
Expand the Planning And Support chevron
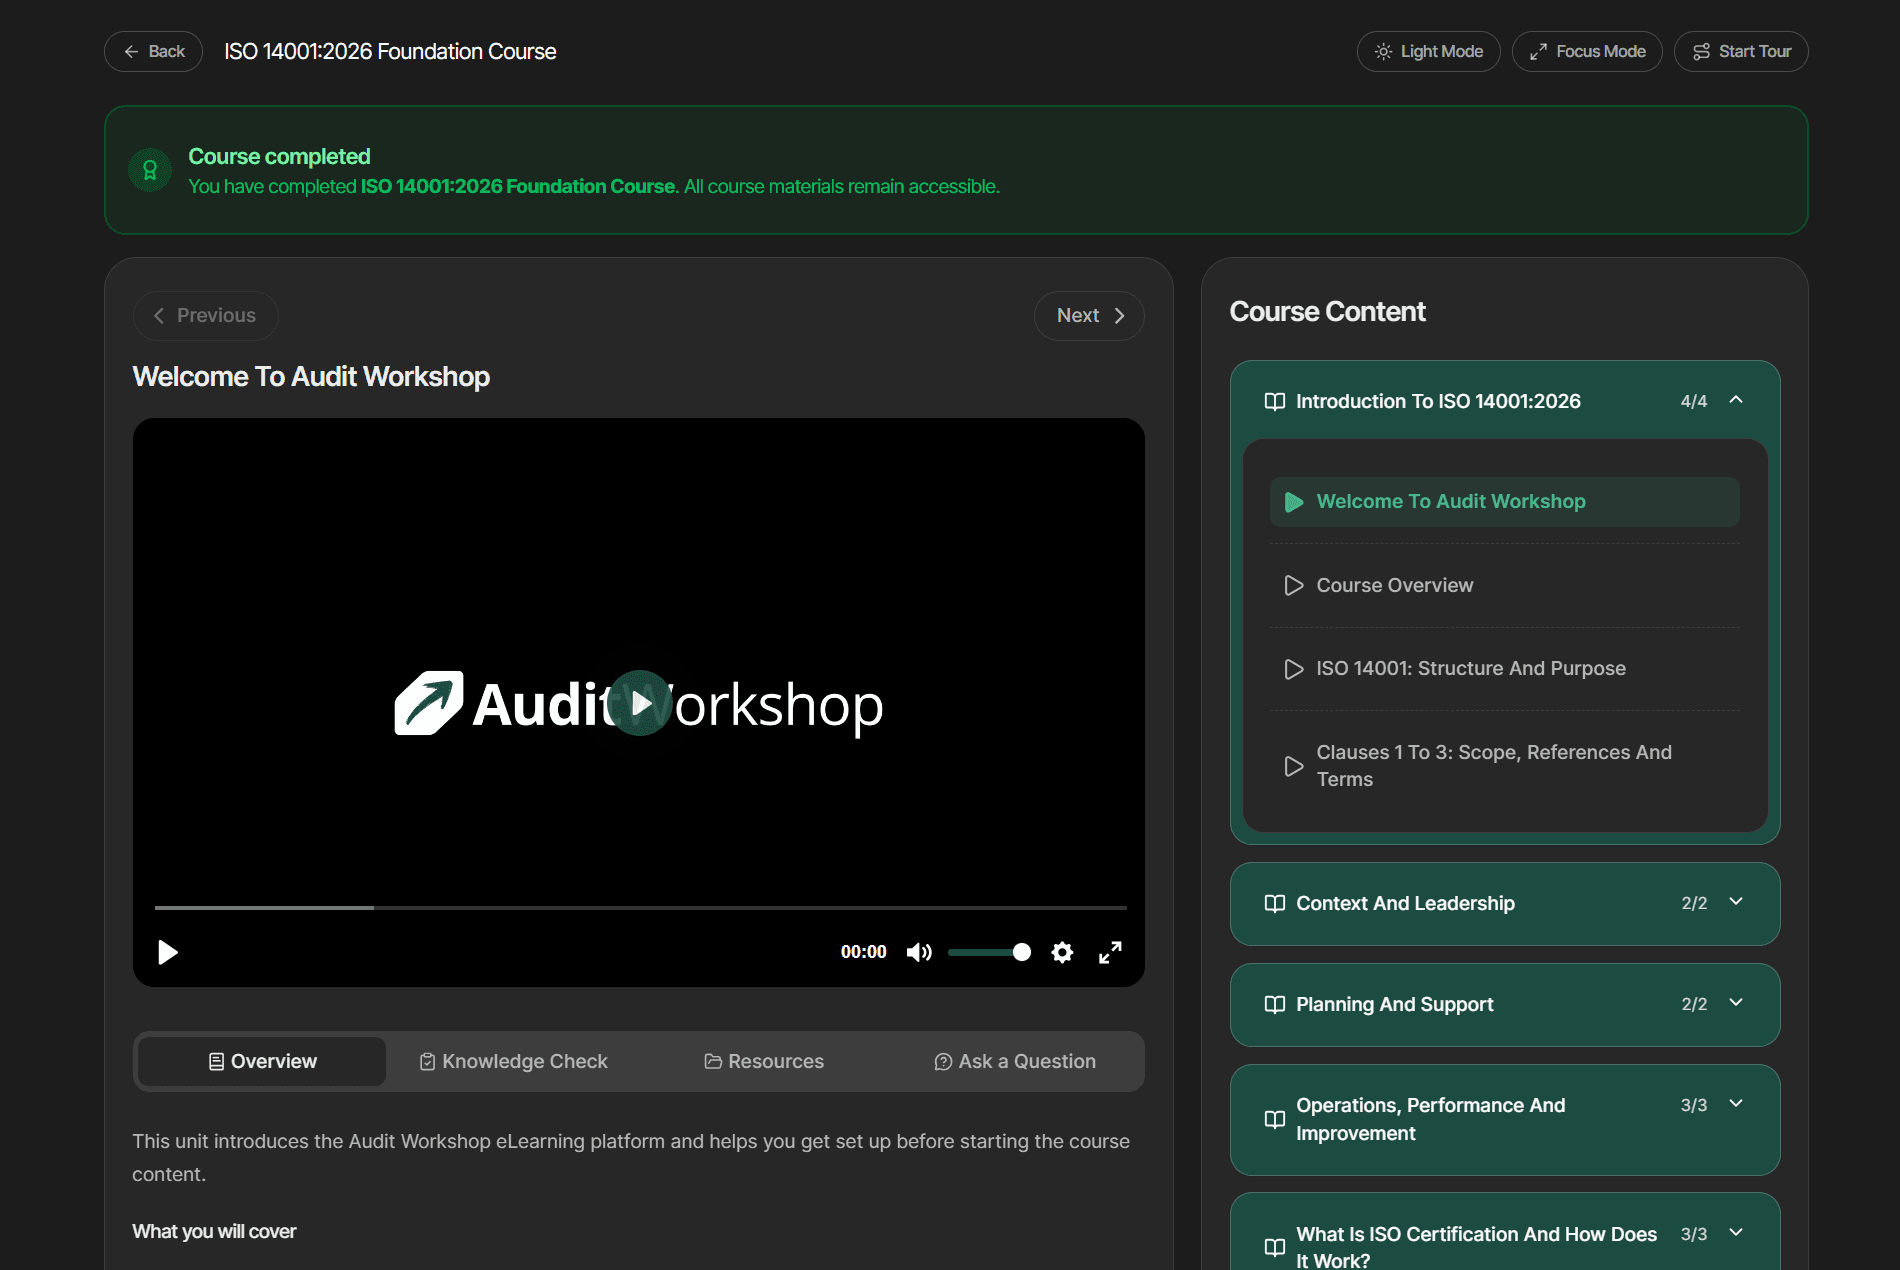[1736, 1003]
